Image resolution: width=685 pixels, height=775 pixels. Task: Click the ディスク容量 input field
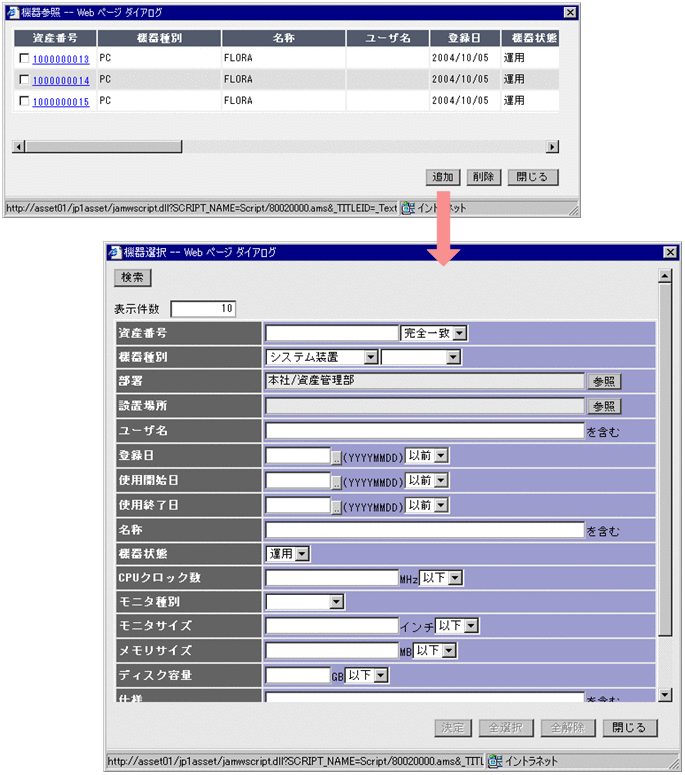[x=298, y=675]
